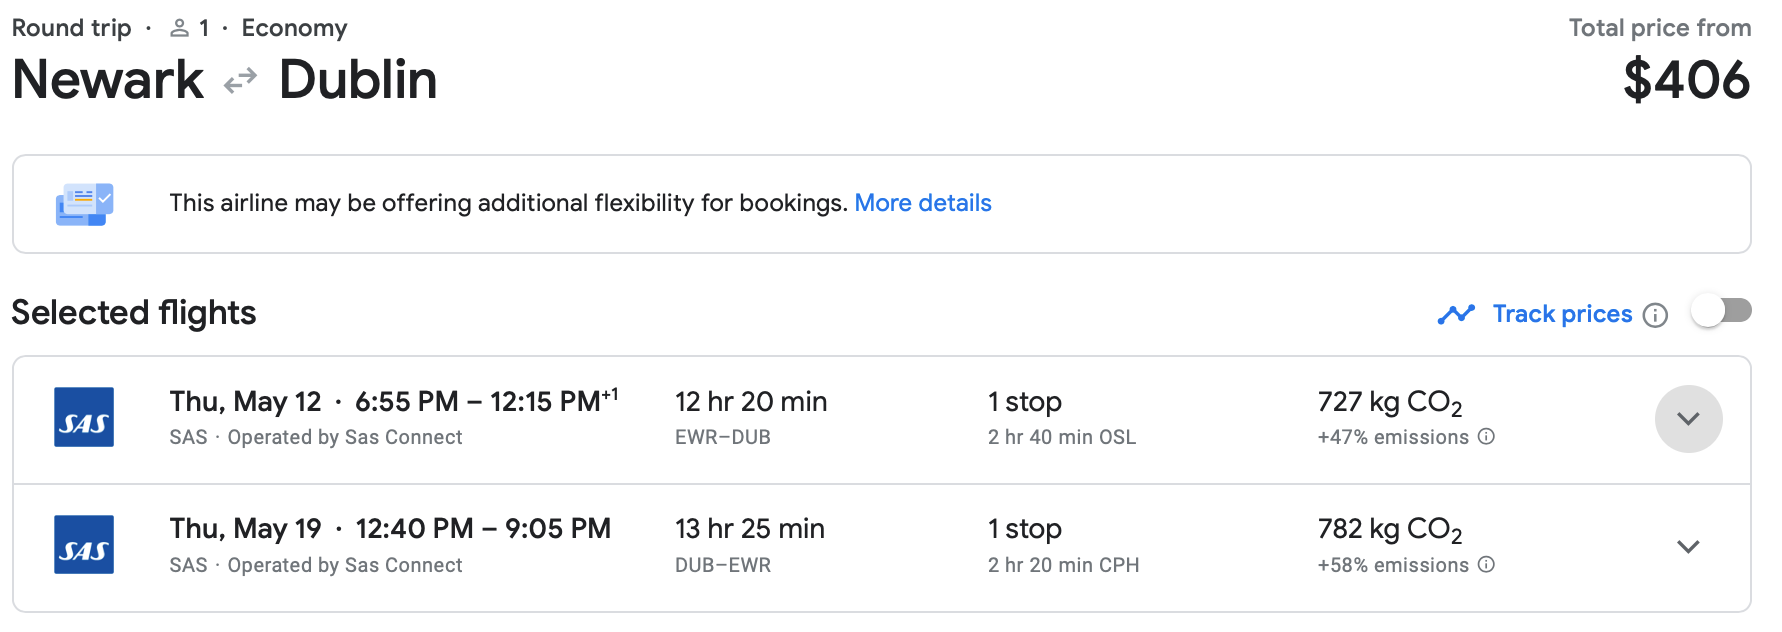This screenshot has height=632, width=1782.
Task: Click the info icon beside +58% emissions
Action: pos(1487,565)
